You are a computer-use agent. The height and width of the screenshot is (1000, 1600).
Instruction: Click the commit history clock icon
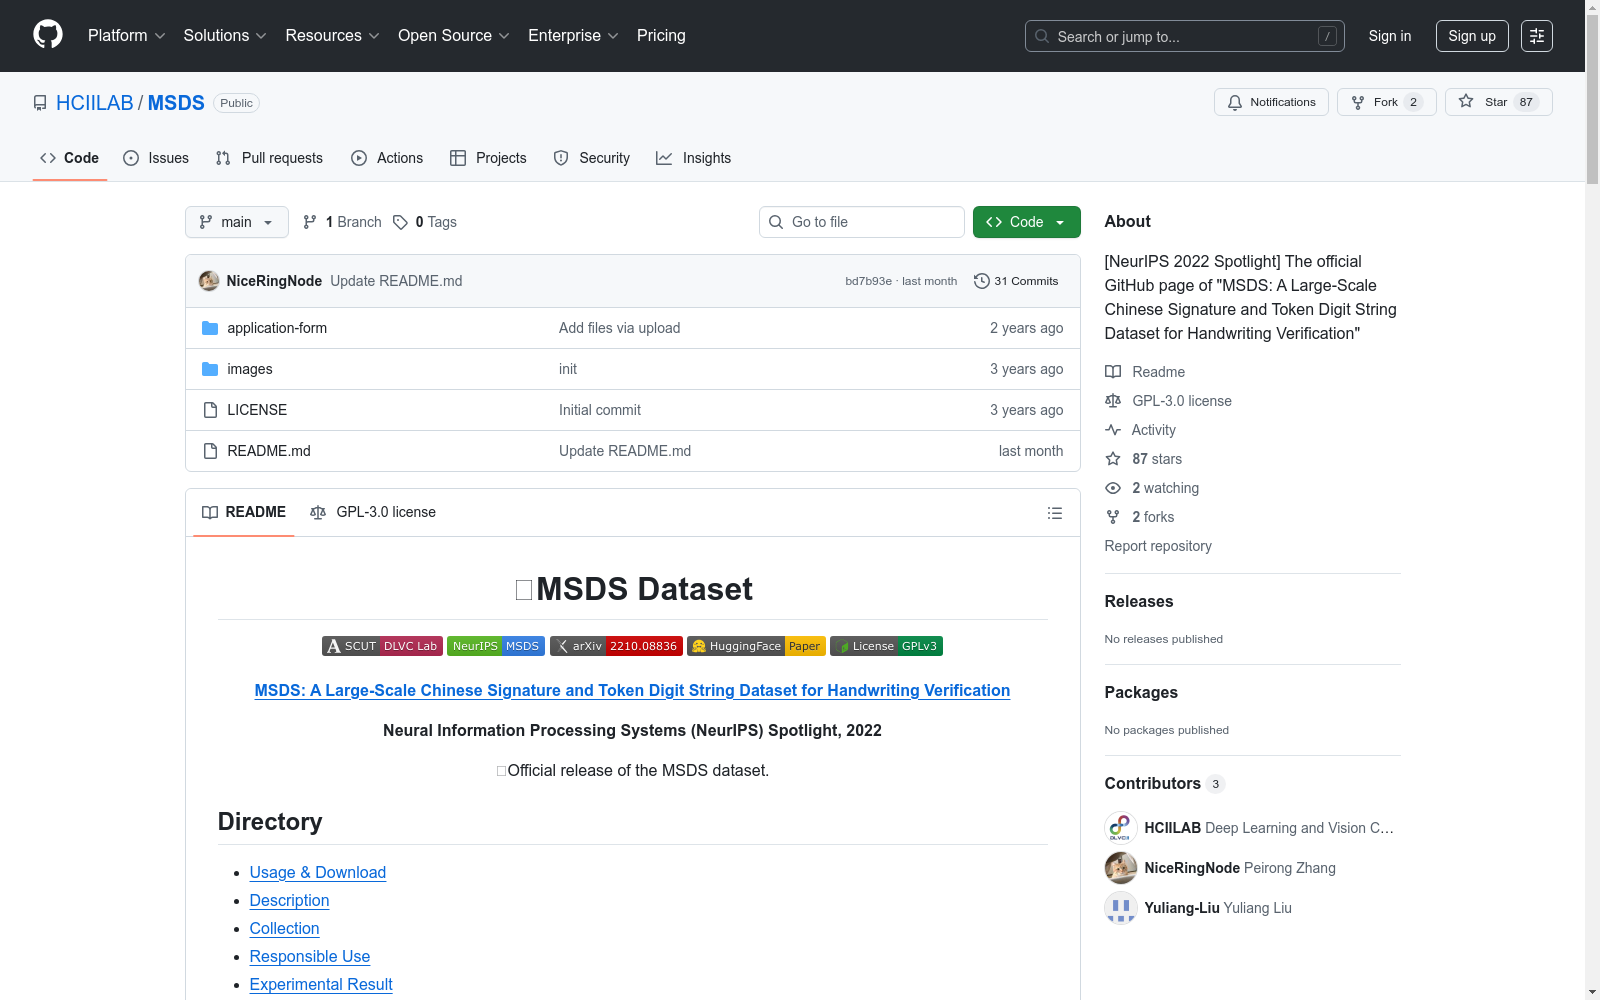click(982, 281)
